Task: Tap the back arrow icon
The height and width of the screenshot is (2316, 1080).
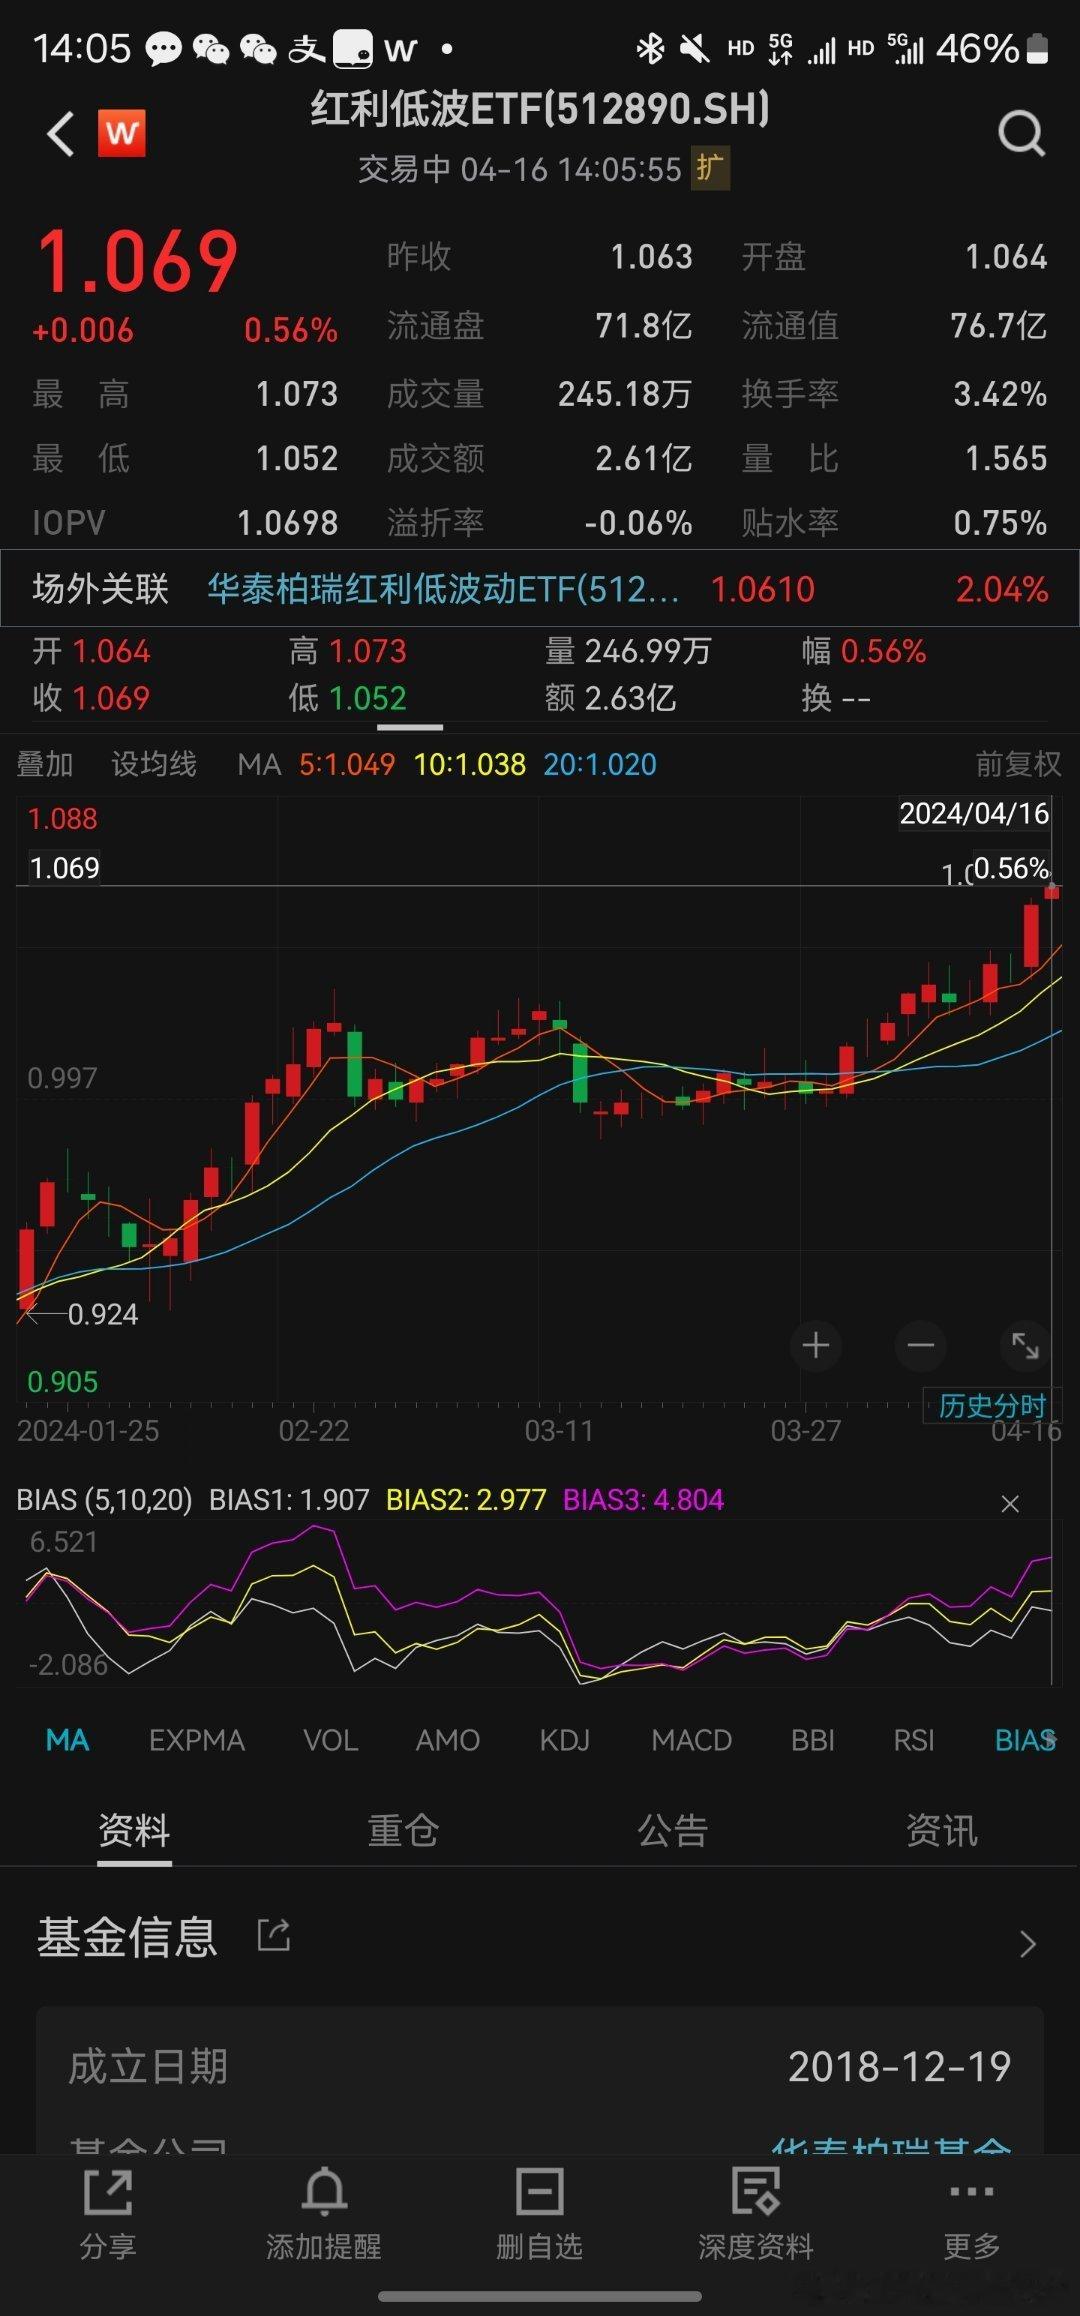Action: [61, 134]
